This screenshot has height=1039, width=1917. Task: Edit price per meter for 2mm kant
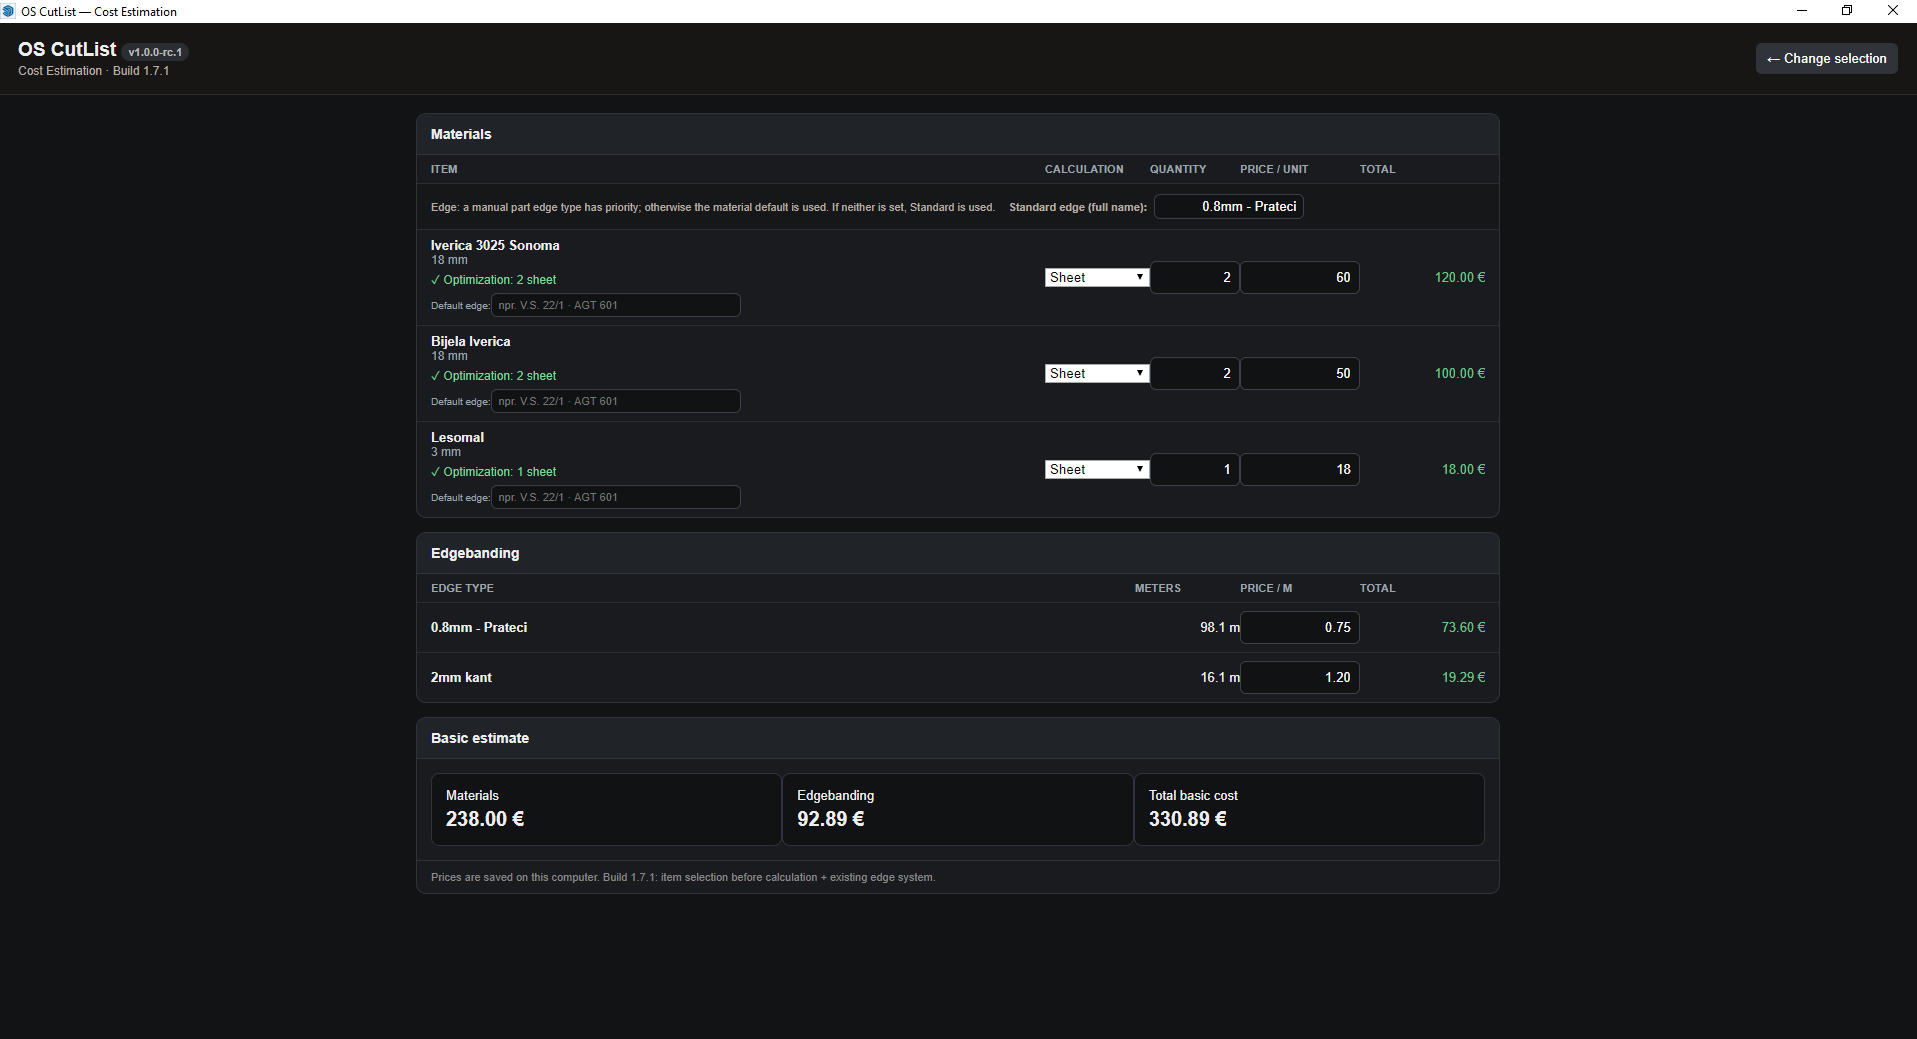[x=1300, y=677]
